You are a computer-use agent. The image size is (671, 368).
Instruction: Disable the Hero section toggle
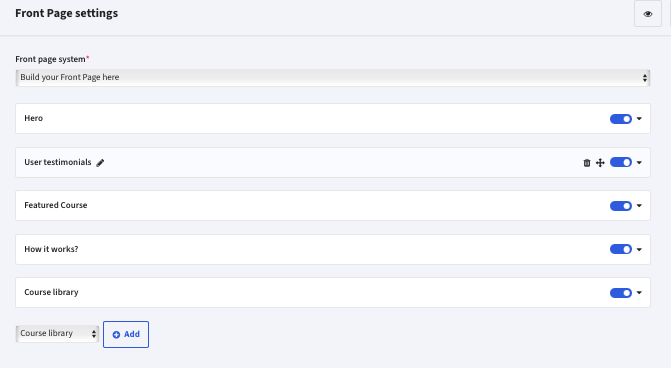(621, 119)
